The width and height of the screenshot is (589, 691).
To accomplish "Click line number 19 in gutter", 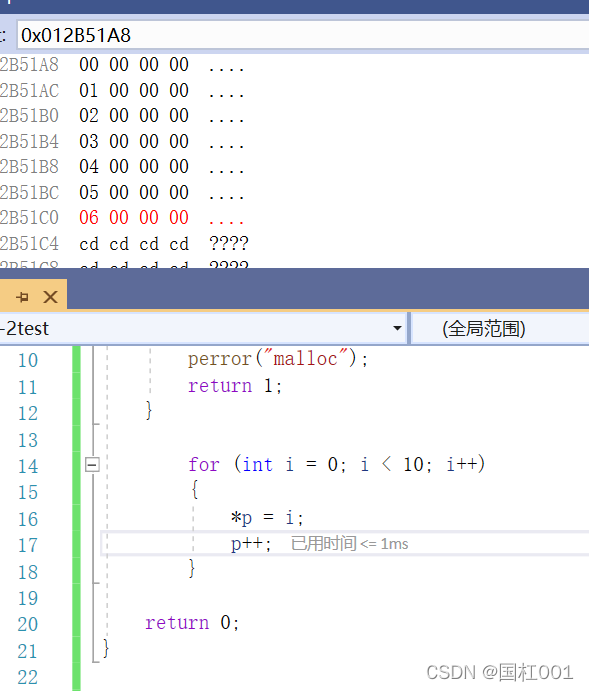I will [x=28, y=598].
